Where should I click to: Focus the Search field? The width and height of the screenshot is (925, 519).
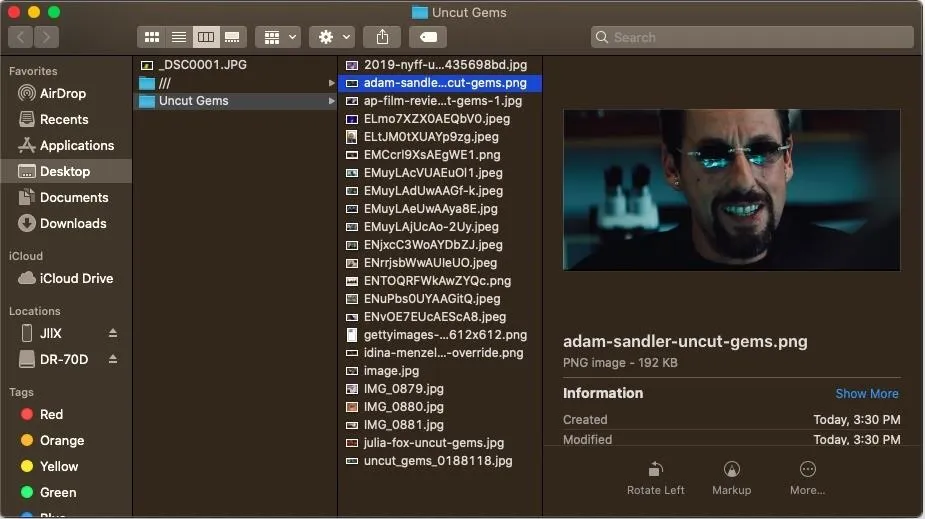[x=752, y=37]
